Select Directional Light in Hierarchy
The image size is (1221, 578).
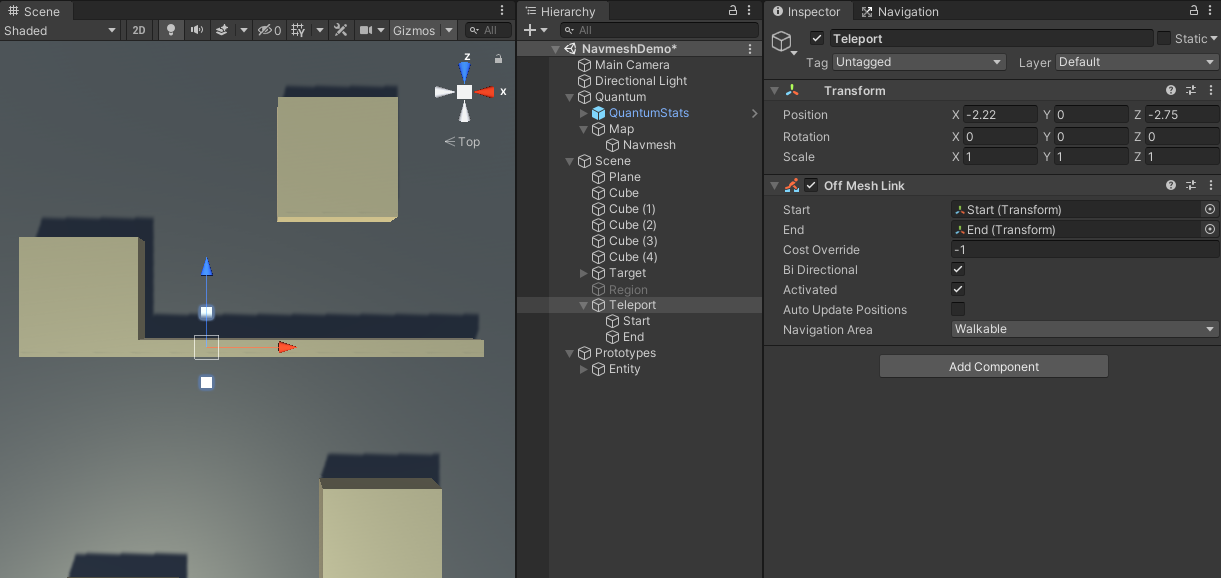tap(641, 81)
